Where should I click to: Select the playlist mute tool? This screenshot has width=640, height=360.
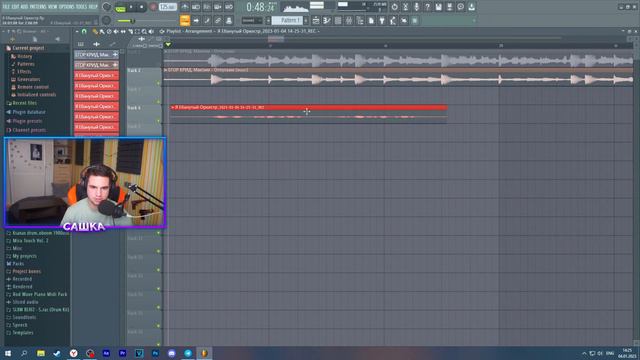[116, 31]
